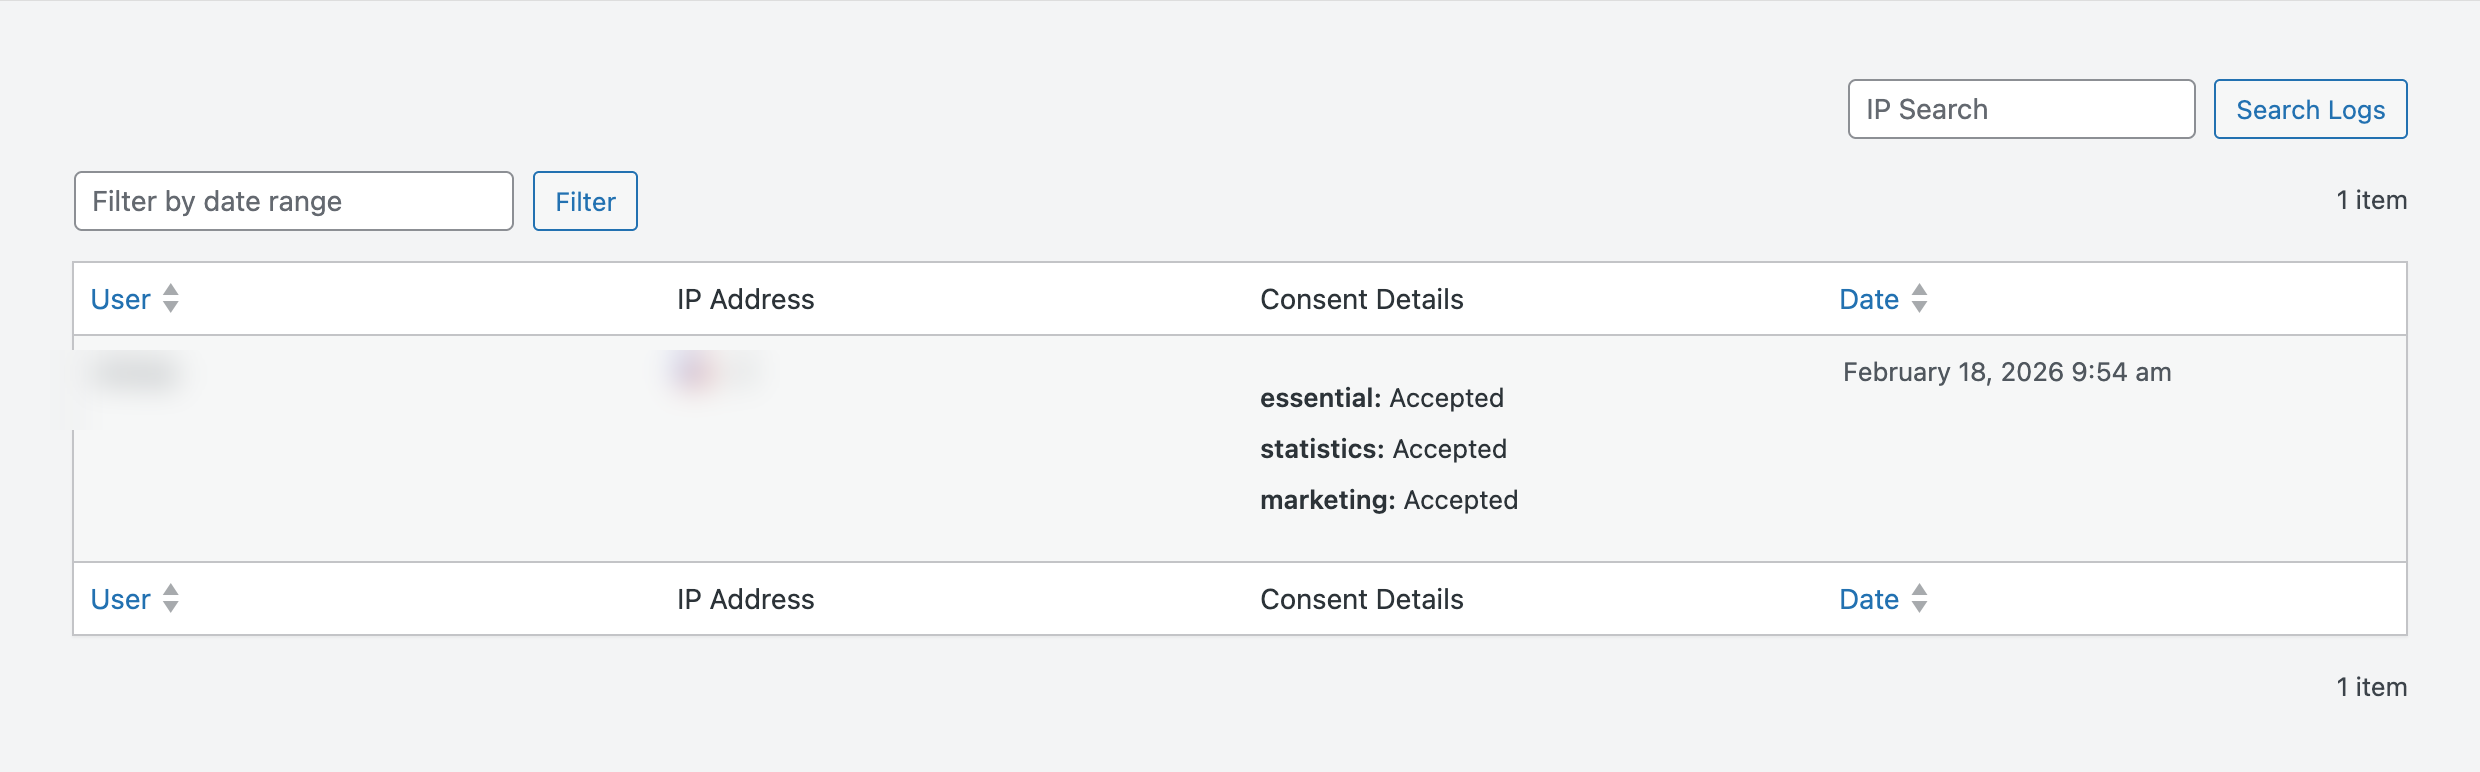Sort User column ascending with the up arrow
This screenshot has width=2480, height=772.
(170, 291)
